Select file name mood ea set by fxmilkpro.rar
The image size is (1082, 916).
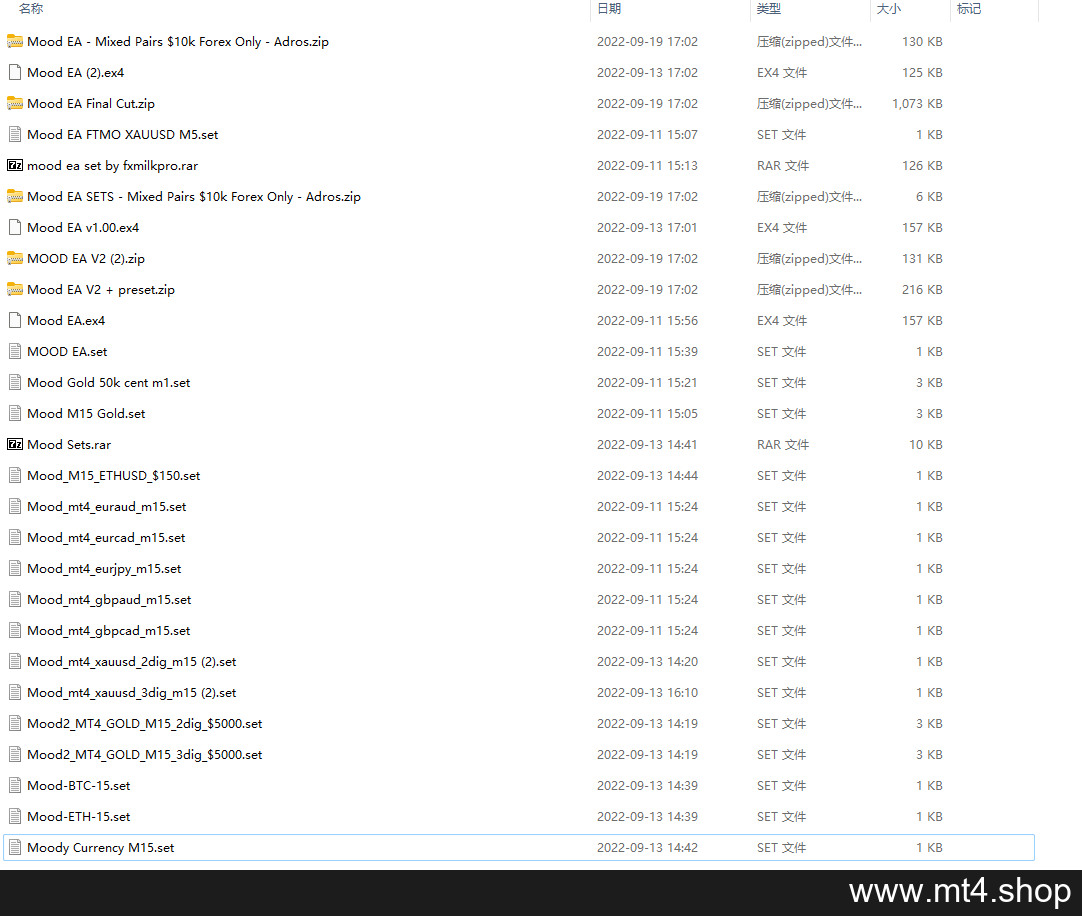pos(112,166)
